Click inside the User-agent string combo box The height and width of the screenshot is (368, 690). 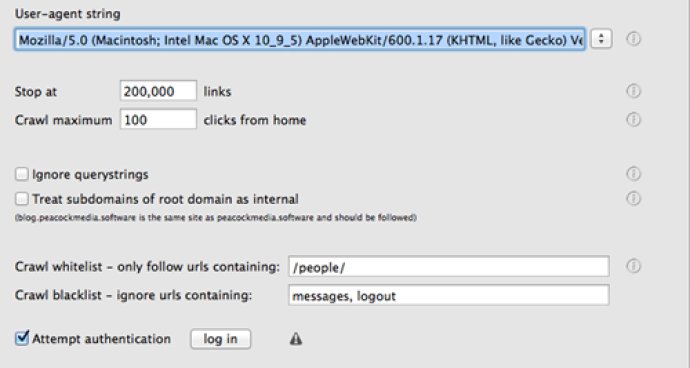[300, 40]
